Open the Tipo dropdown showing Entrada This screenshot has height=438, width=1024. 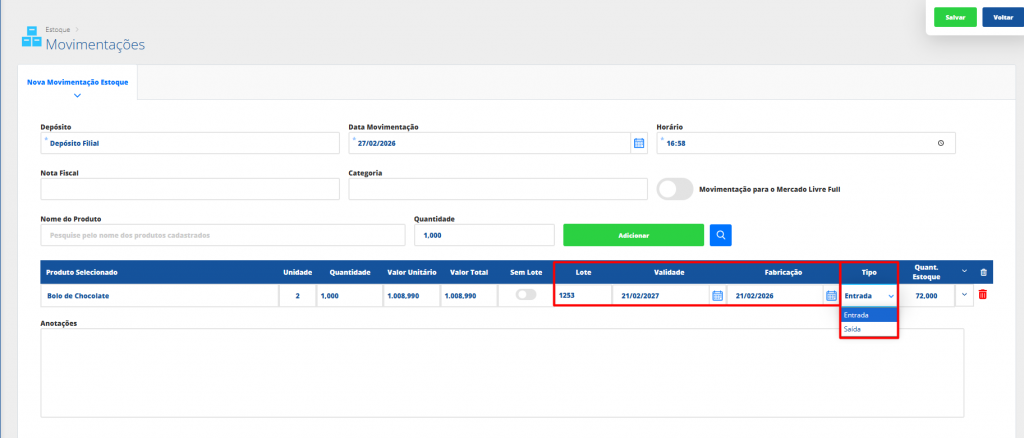point(869,295)
